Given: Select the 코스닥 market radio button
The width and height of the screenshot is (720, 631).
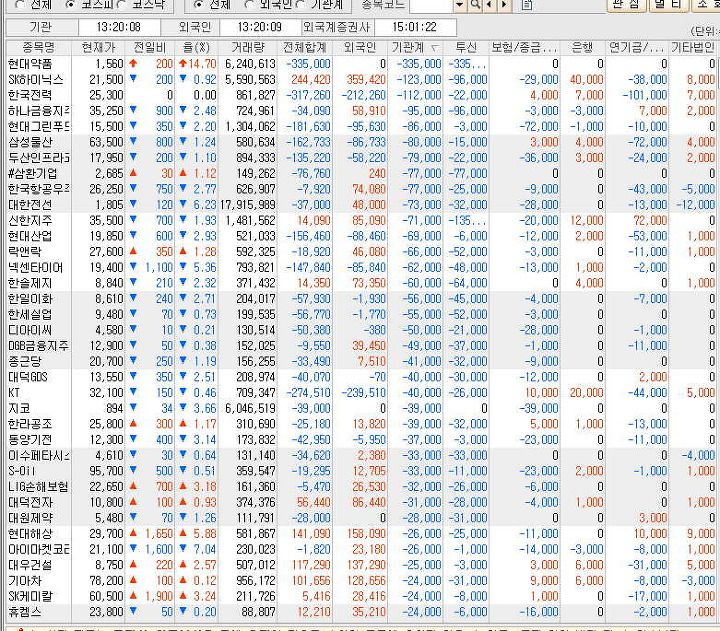Looking at the screenshot, I should (122, 5).
